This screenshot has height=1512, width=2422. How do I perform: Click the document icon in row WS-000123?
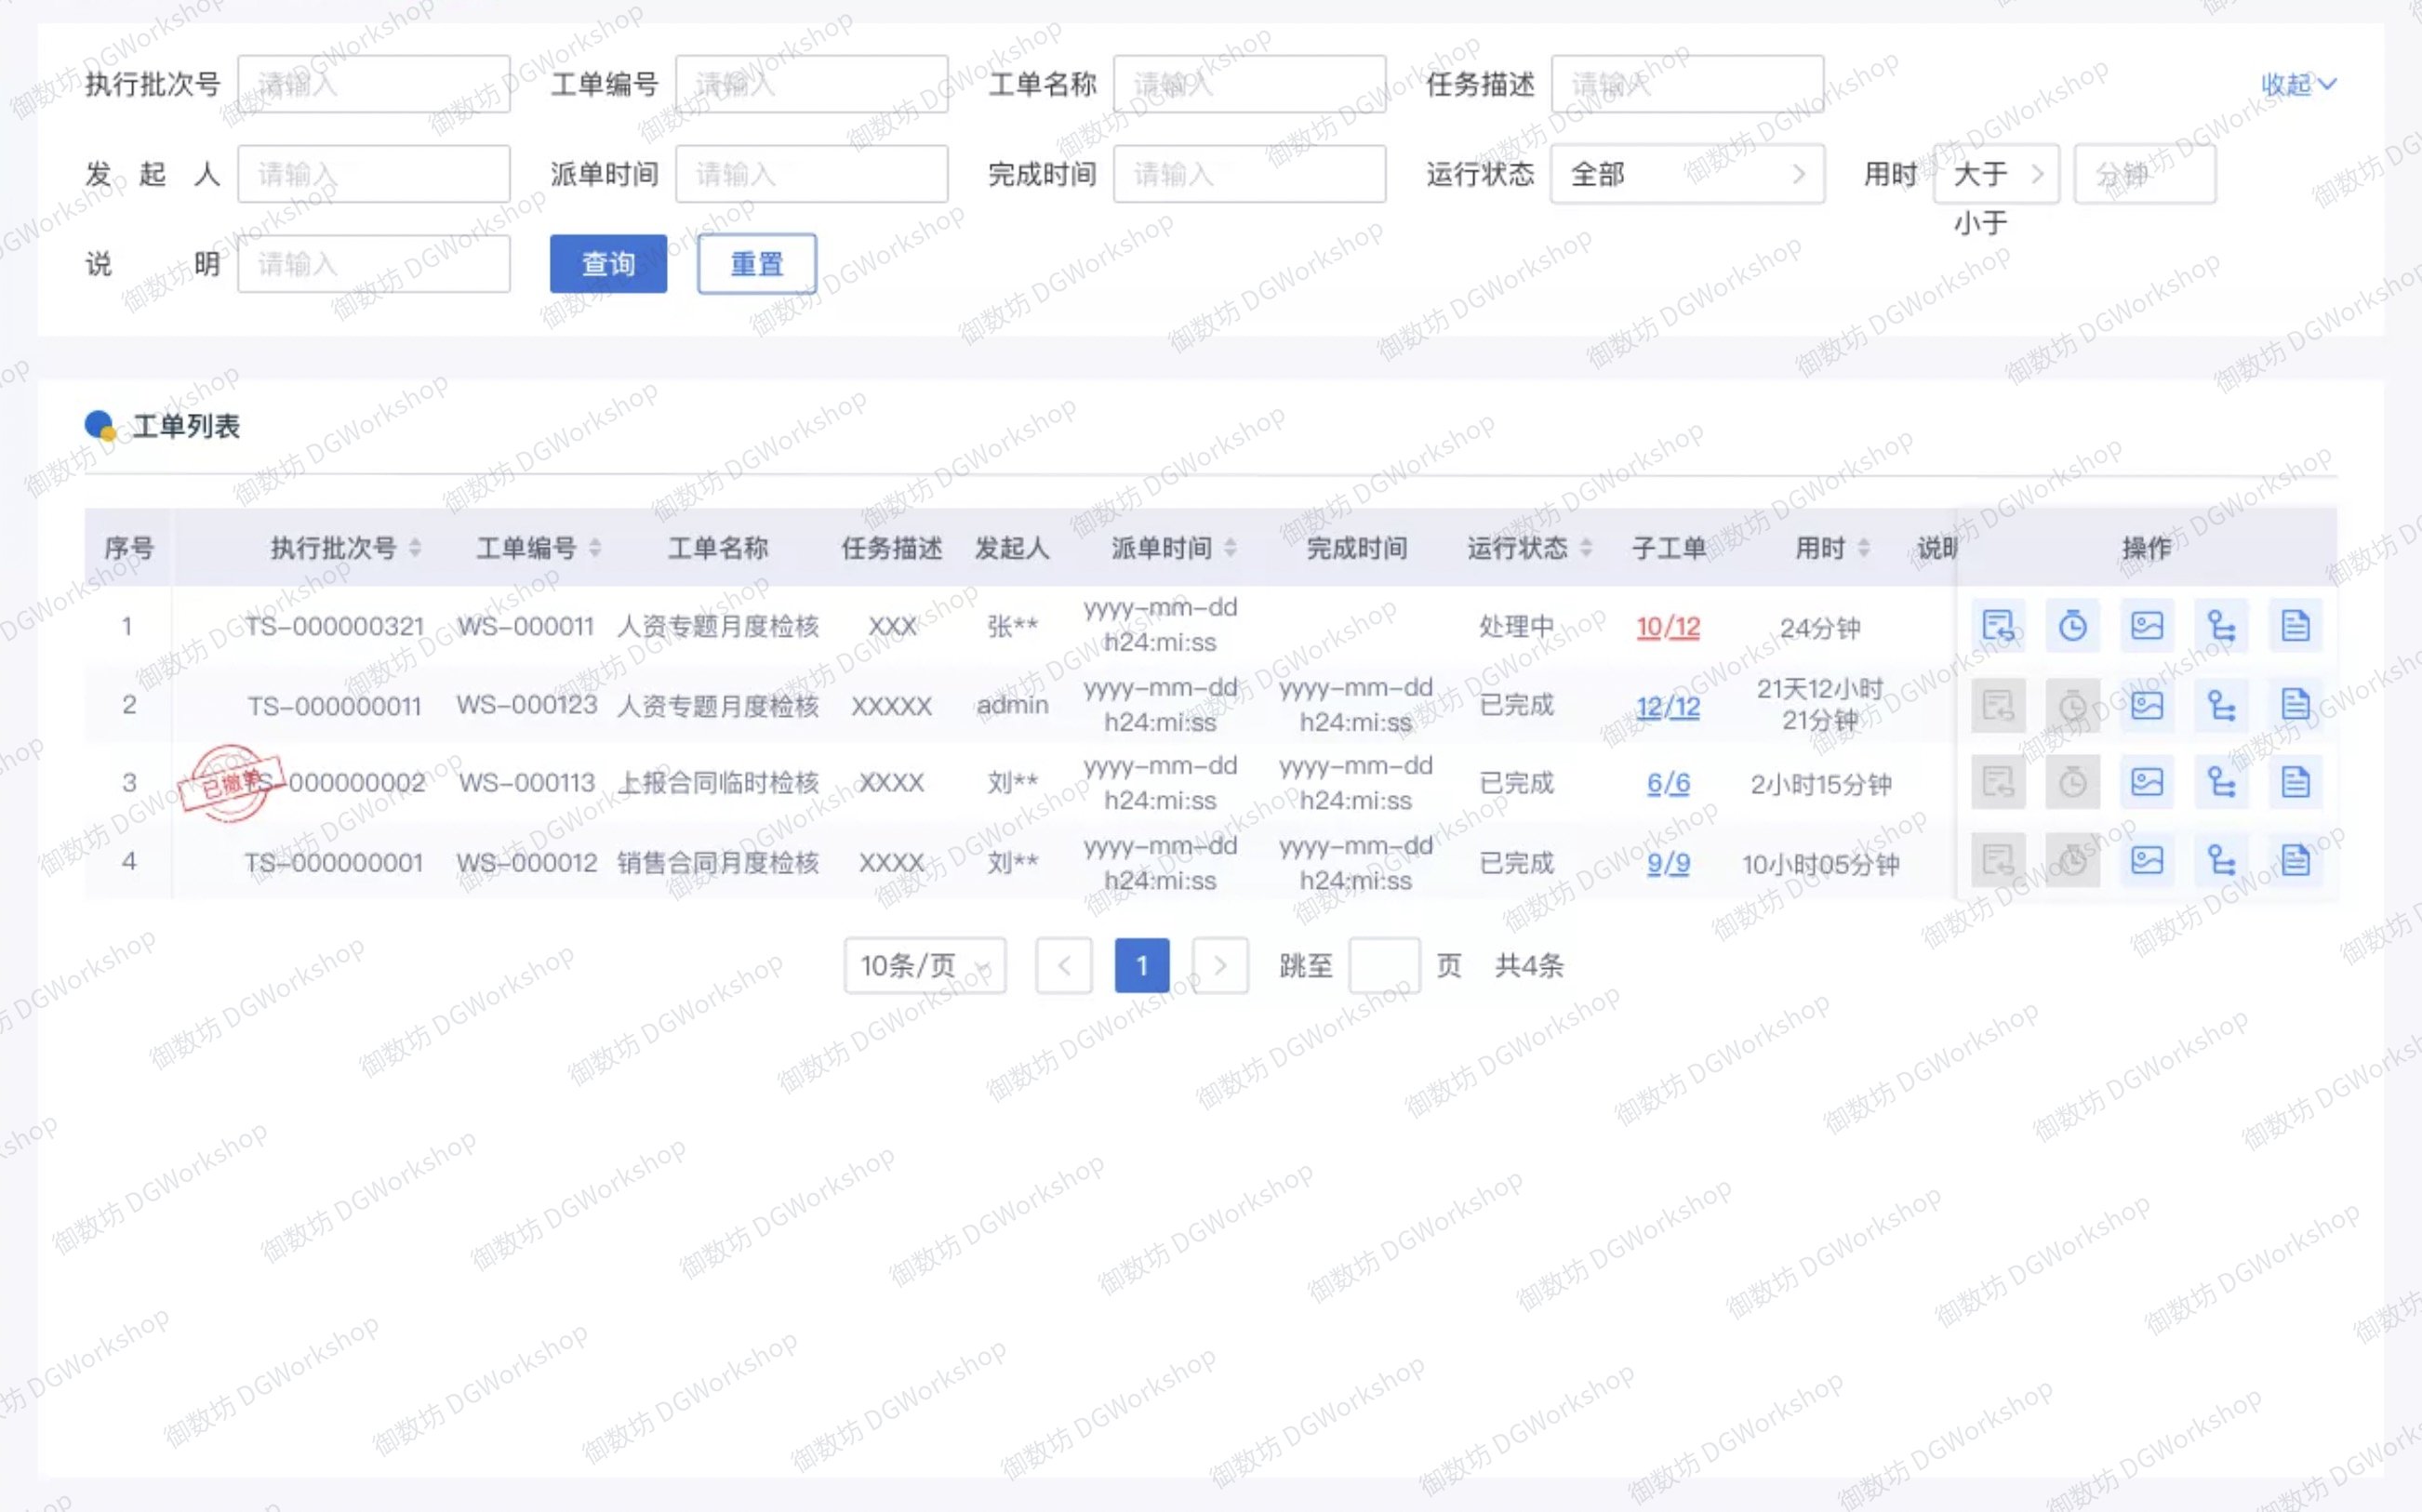2295,705
